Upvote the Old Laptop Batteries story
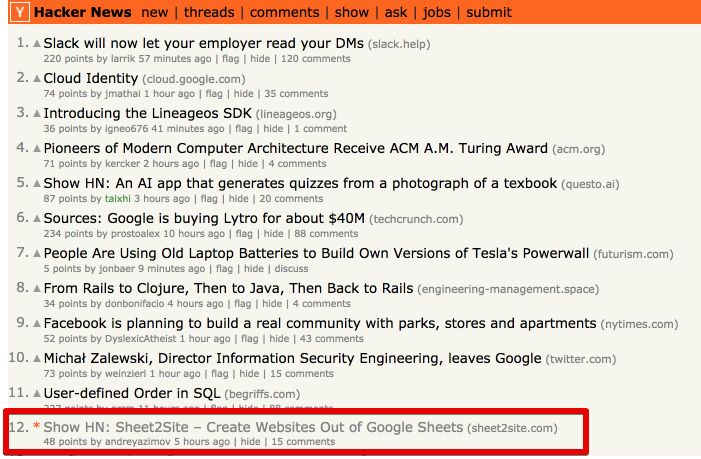 pyautogui.click(x=37, y=253)
